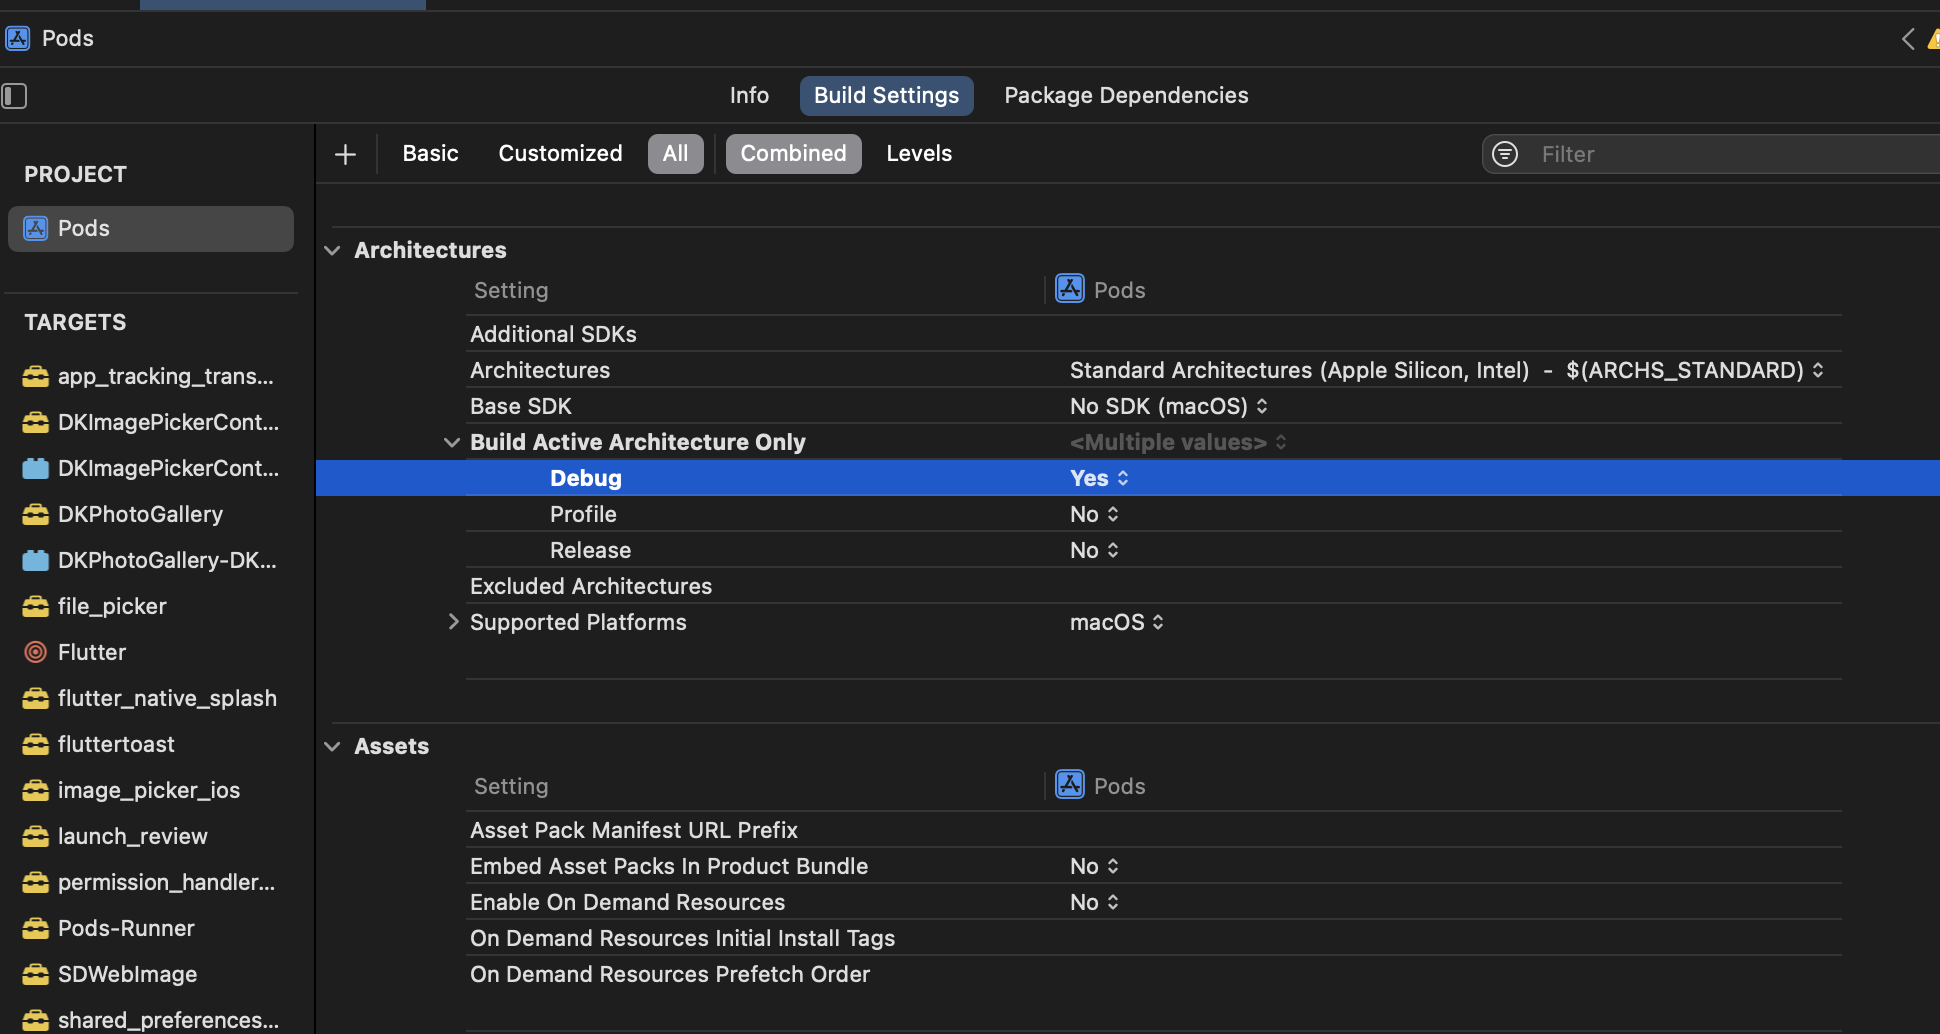This screenshot has height=1034, width=1940.
Task: Click the back navigation arrow at top right
Action: click(1907, 38)
